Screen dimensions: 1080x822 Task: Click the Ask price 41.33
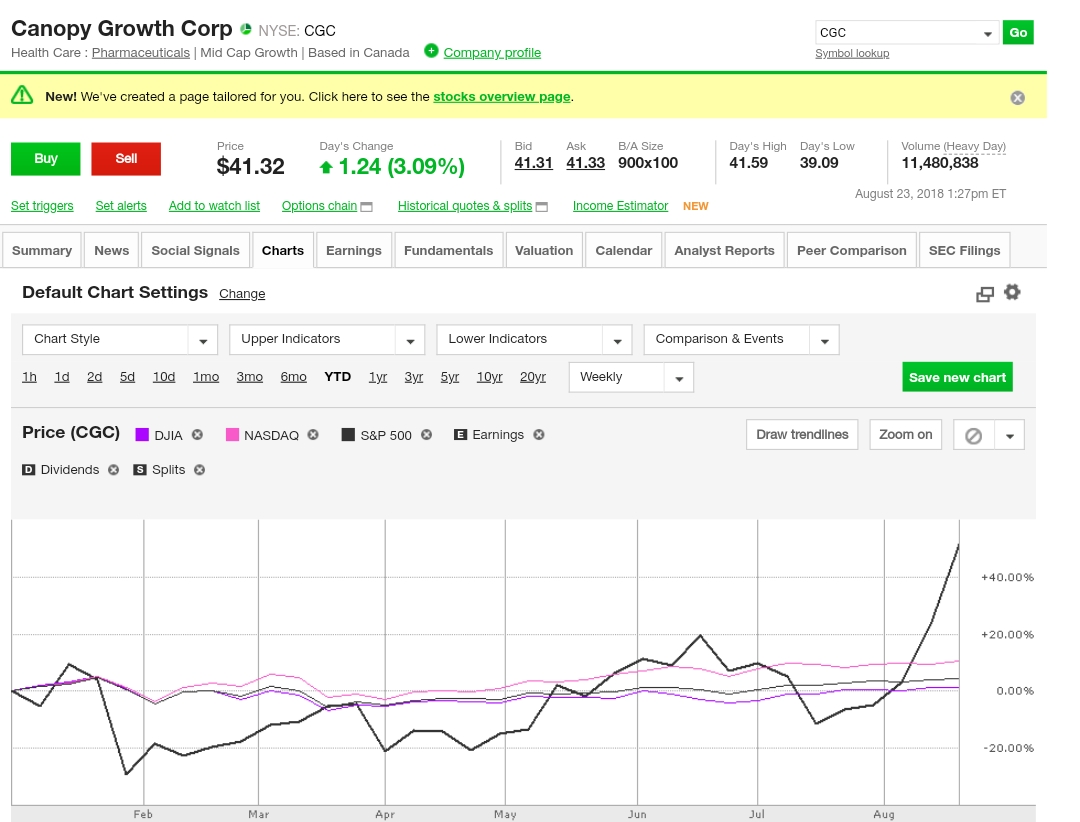[x=585, y=163]
